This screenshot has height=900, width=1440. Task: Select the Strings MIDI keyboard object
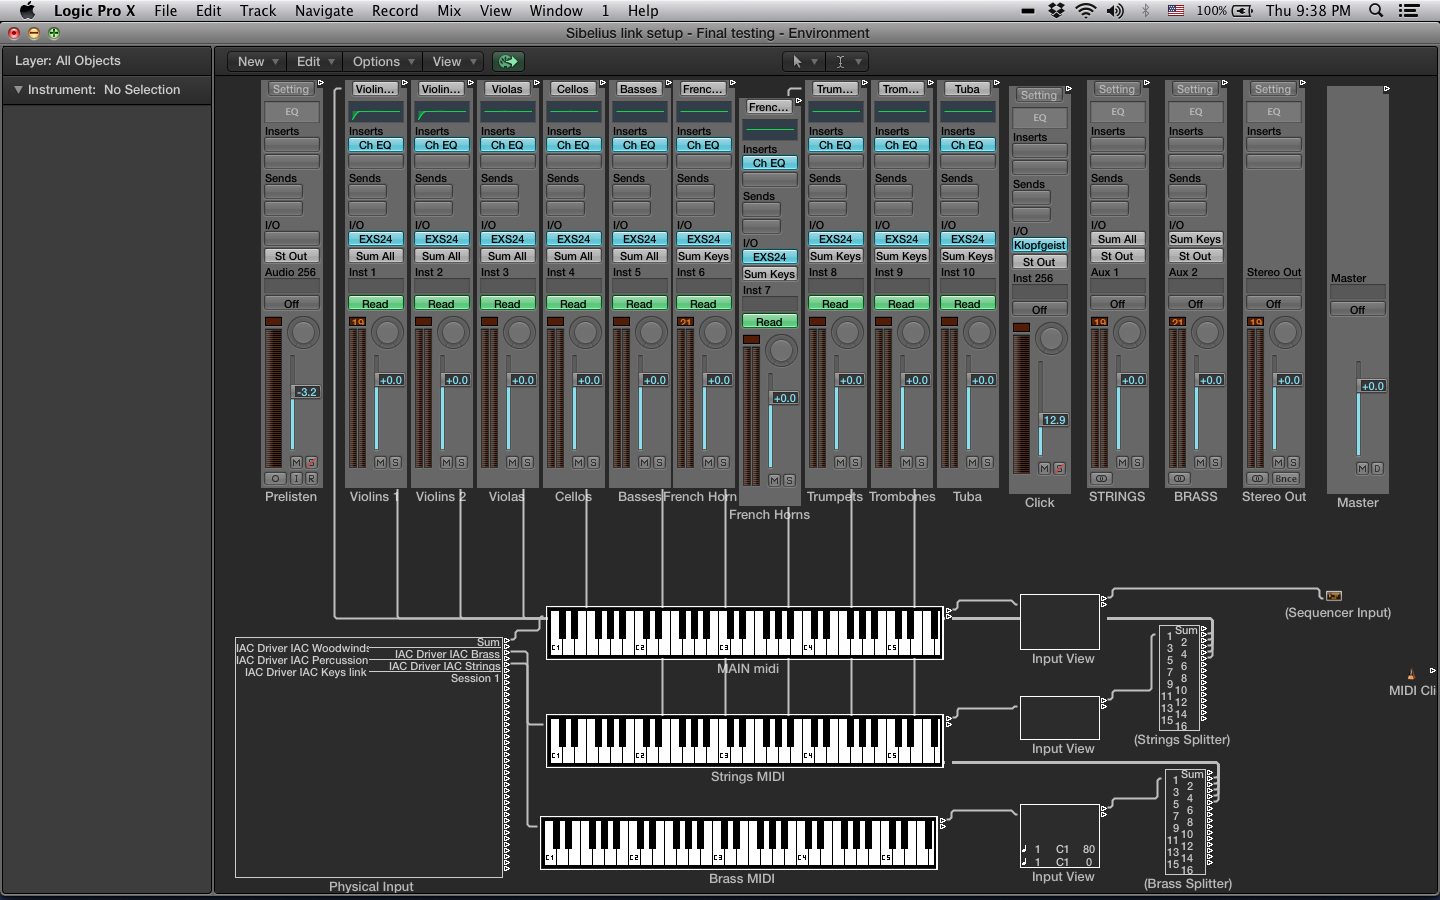pos(745,741)
